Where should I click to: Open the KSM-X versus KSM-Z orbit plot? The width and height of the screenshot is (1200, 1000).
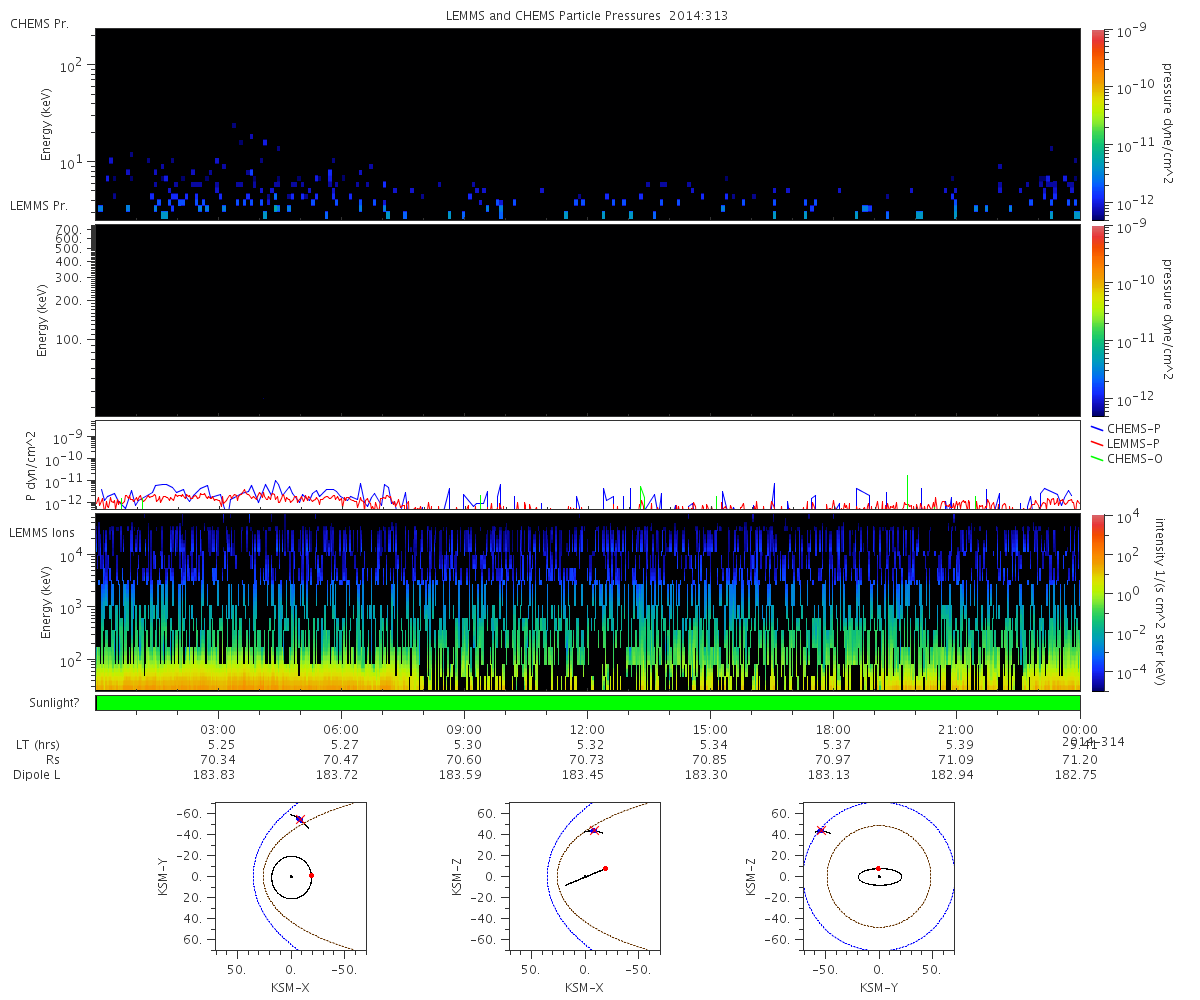coord(585,875)
